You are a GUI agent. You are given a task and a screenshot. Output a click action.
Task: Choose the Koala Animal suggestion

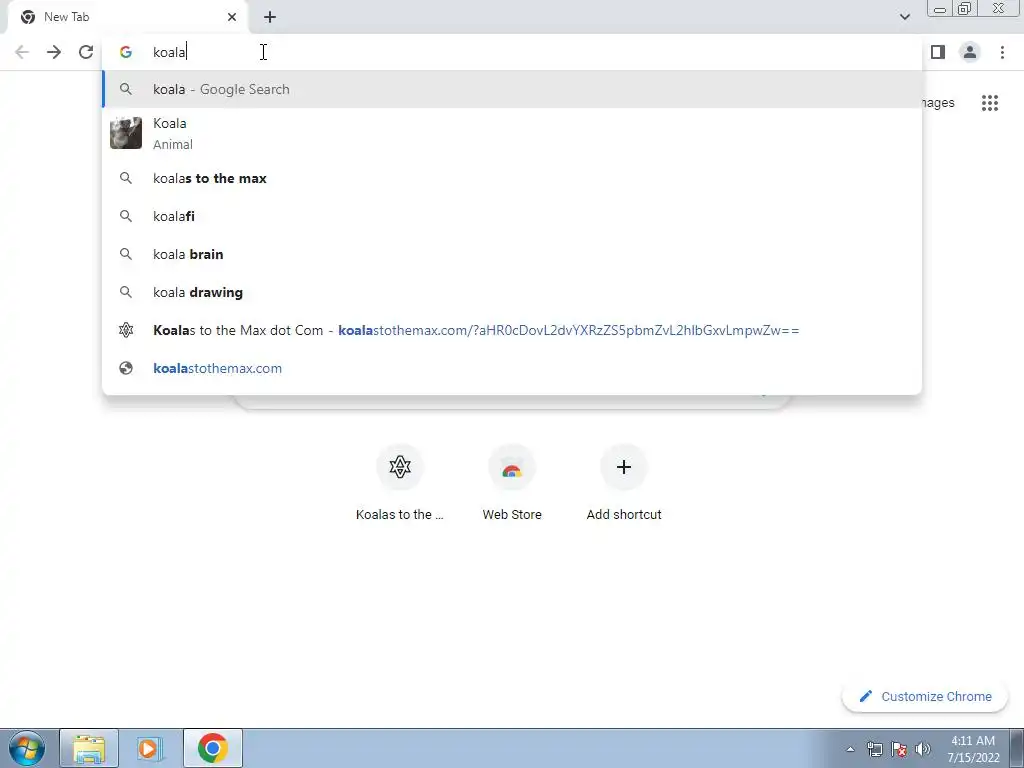click(512, 133)
